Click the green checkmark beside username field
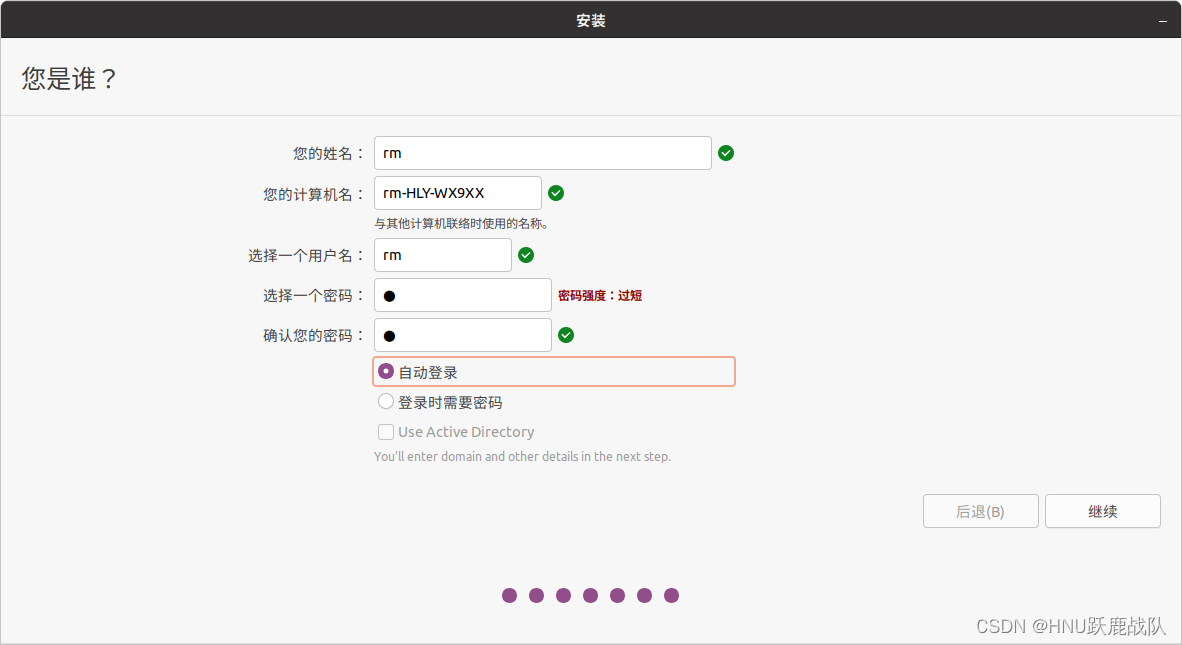Screen dimensions: 1182x645 526,255
